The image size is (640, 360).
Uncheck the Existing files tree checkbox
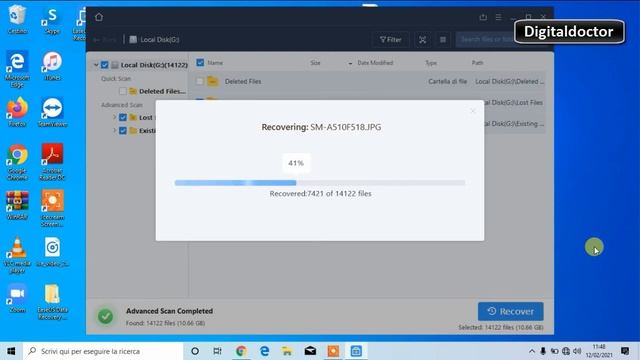pyautogui.click(x=123, y=131)
